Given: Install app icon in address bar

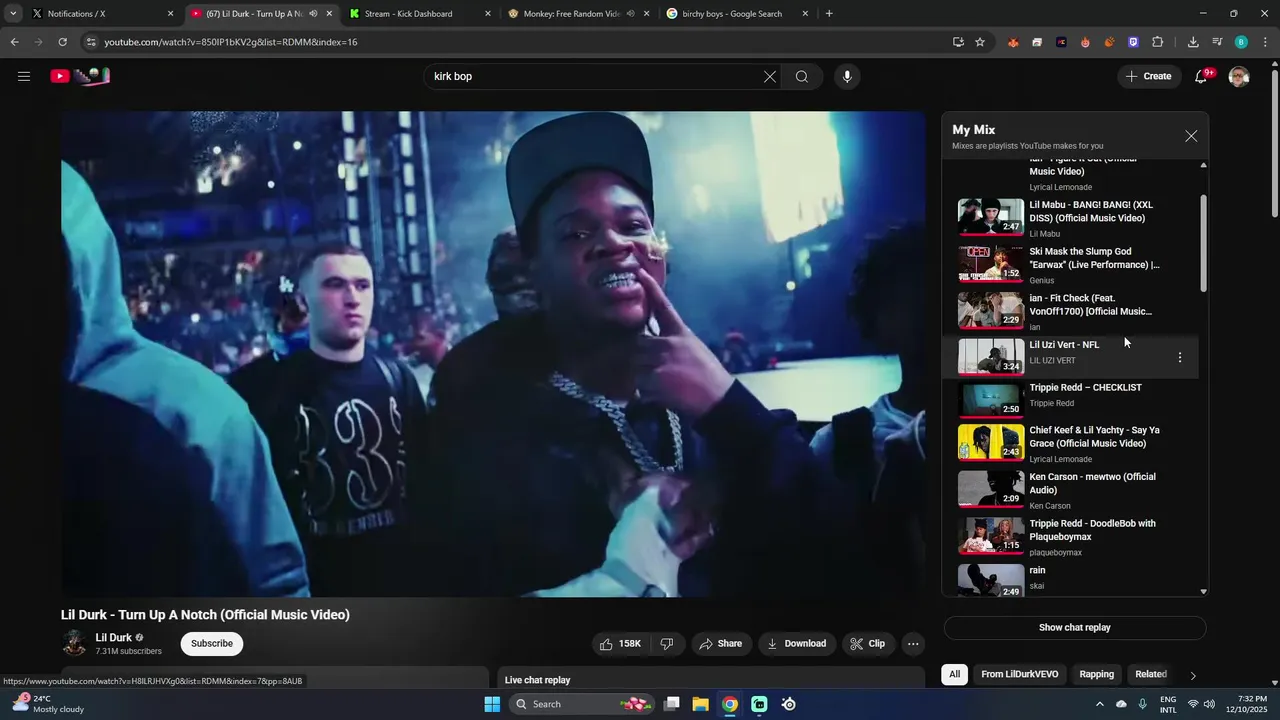Looking at the screenshot, I should [958, 42].
